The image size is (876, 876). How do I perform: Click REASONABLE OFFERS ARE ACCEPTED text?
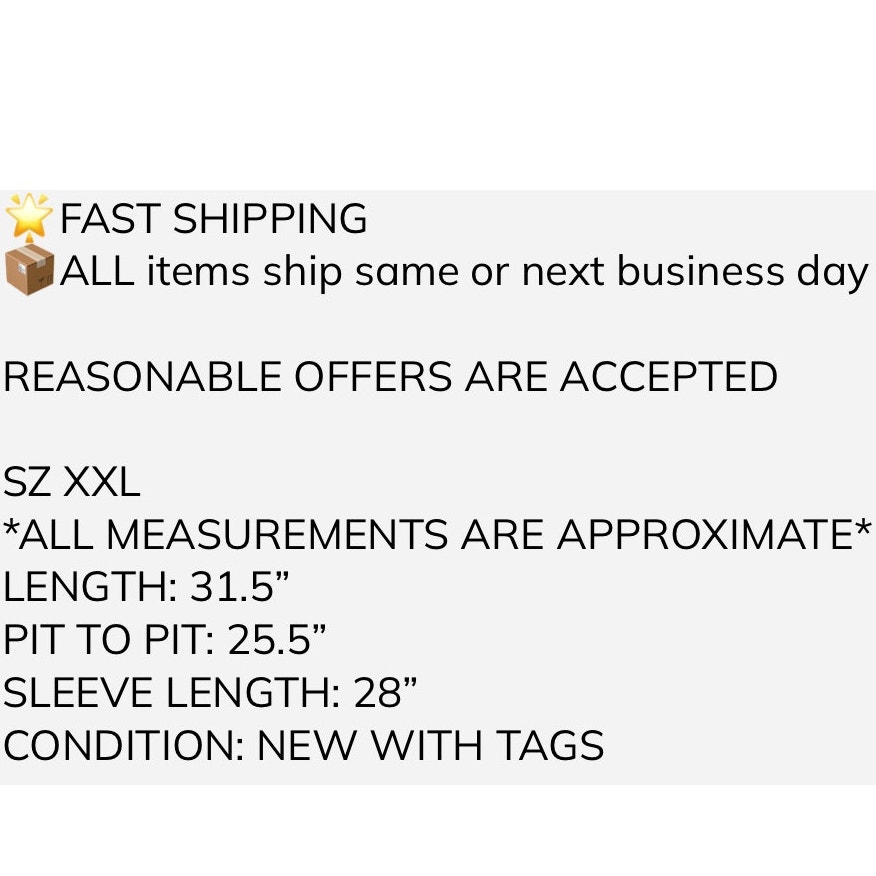tap(391, 376)
